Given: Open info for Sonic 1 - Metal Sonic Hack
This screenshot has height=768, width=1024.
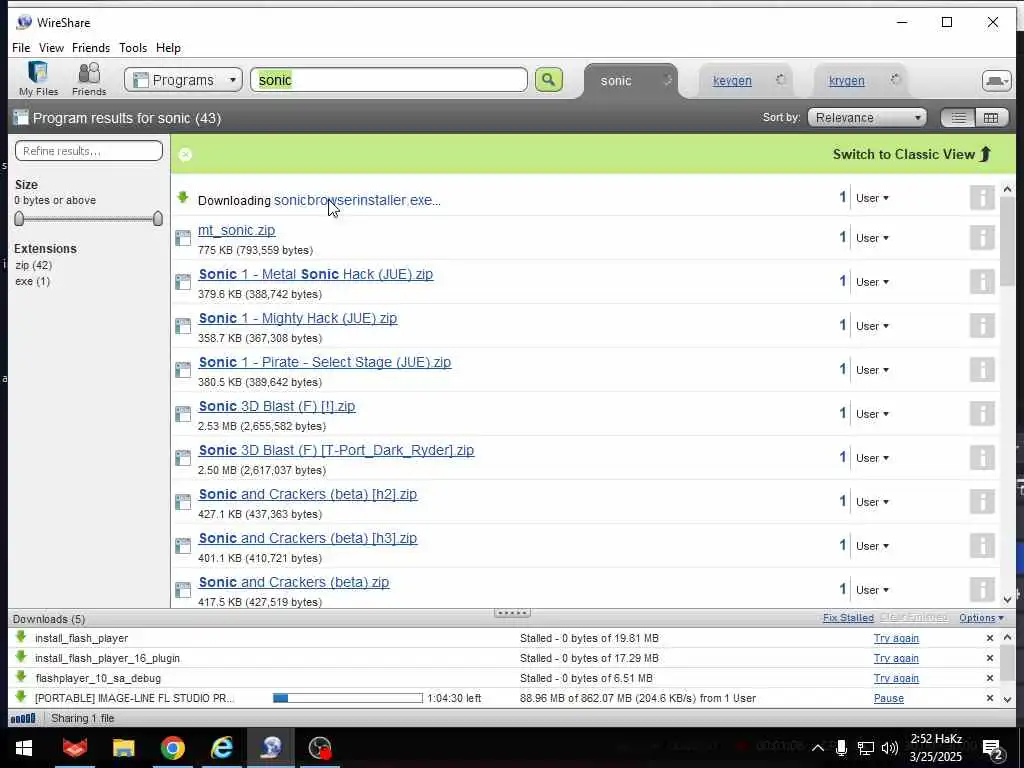Looking at the screenshot, I should [x=982, y=281].
